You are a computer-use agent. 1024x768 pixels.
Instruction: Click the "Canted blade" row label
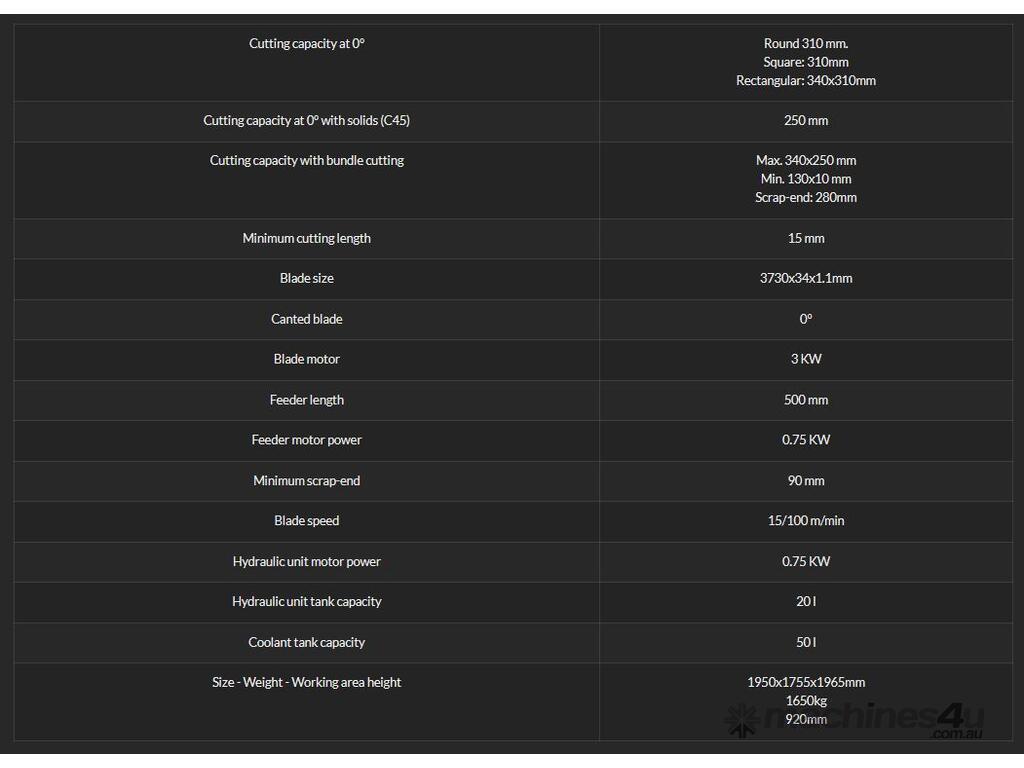click(306, 319)
